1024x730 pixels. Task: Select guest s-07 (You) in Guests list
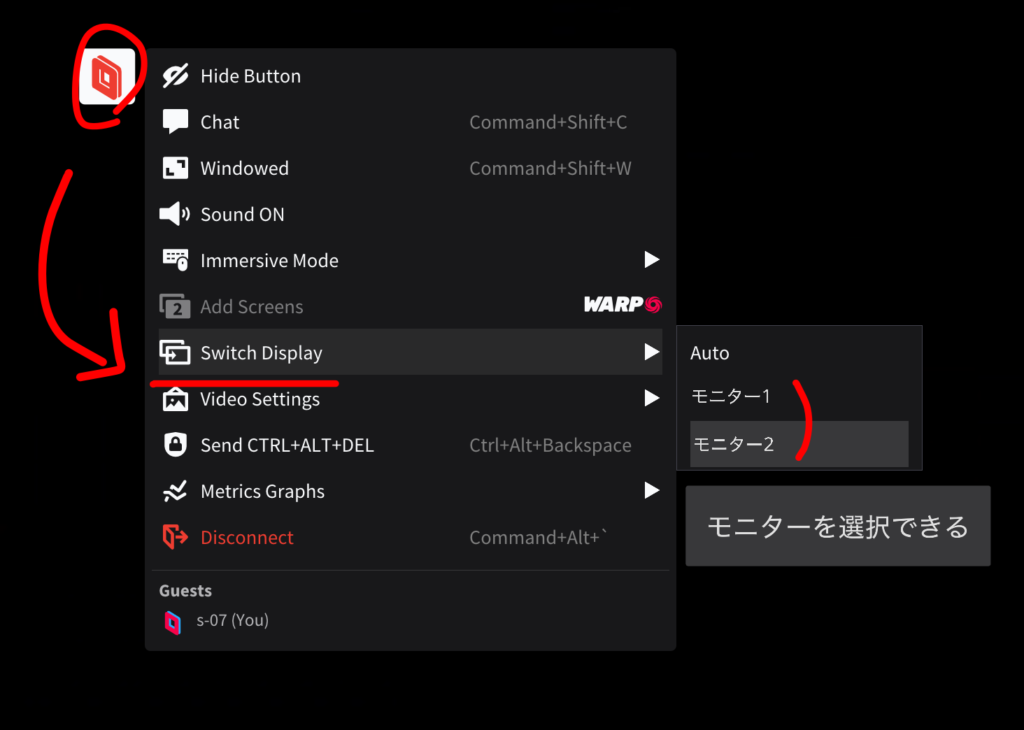point(231,620)
